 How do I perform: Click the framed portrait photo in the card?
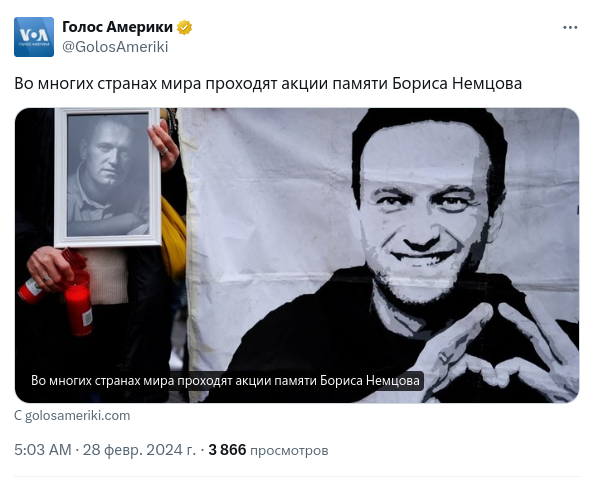(107, 178)
